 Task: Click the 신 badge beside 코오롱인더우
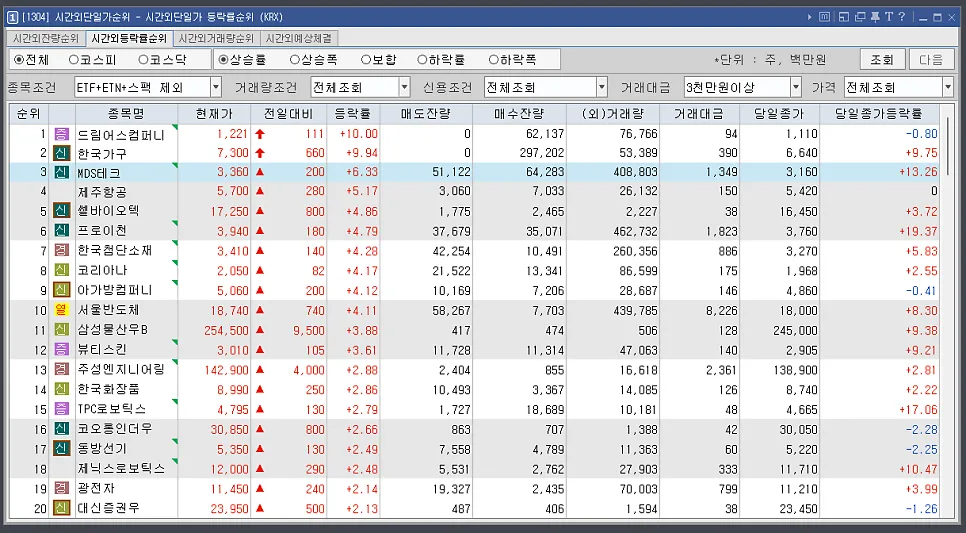coord(61,429)
